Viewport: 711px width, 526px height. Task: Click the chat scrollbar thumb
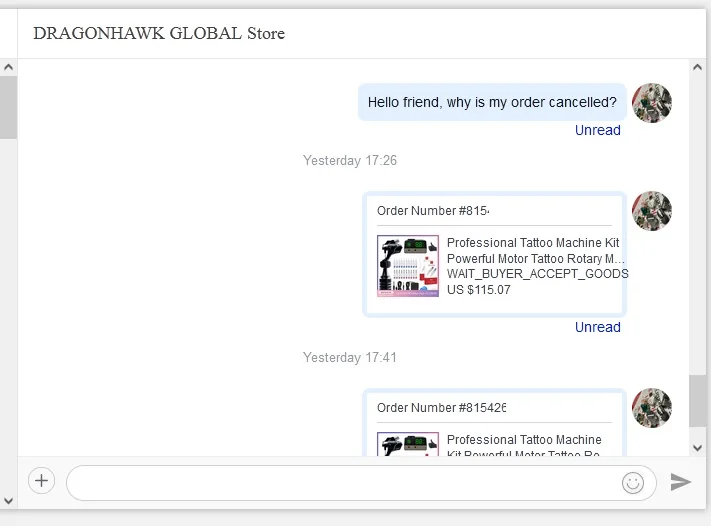tap(697, 401)
